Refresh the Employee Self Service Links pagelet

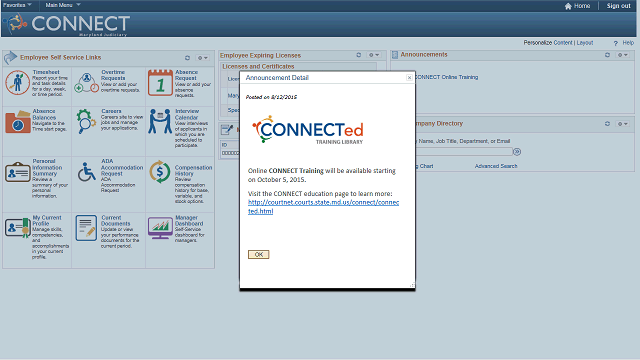187,58
